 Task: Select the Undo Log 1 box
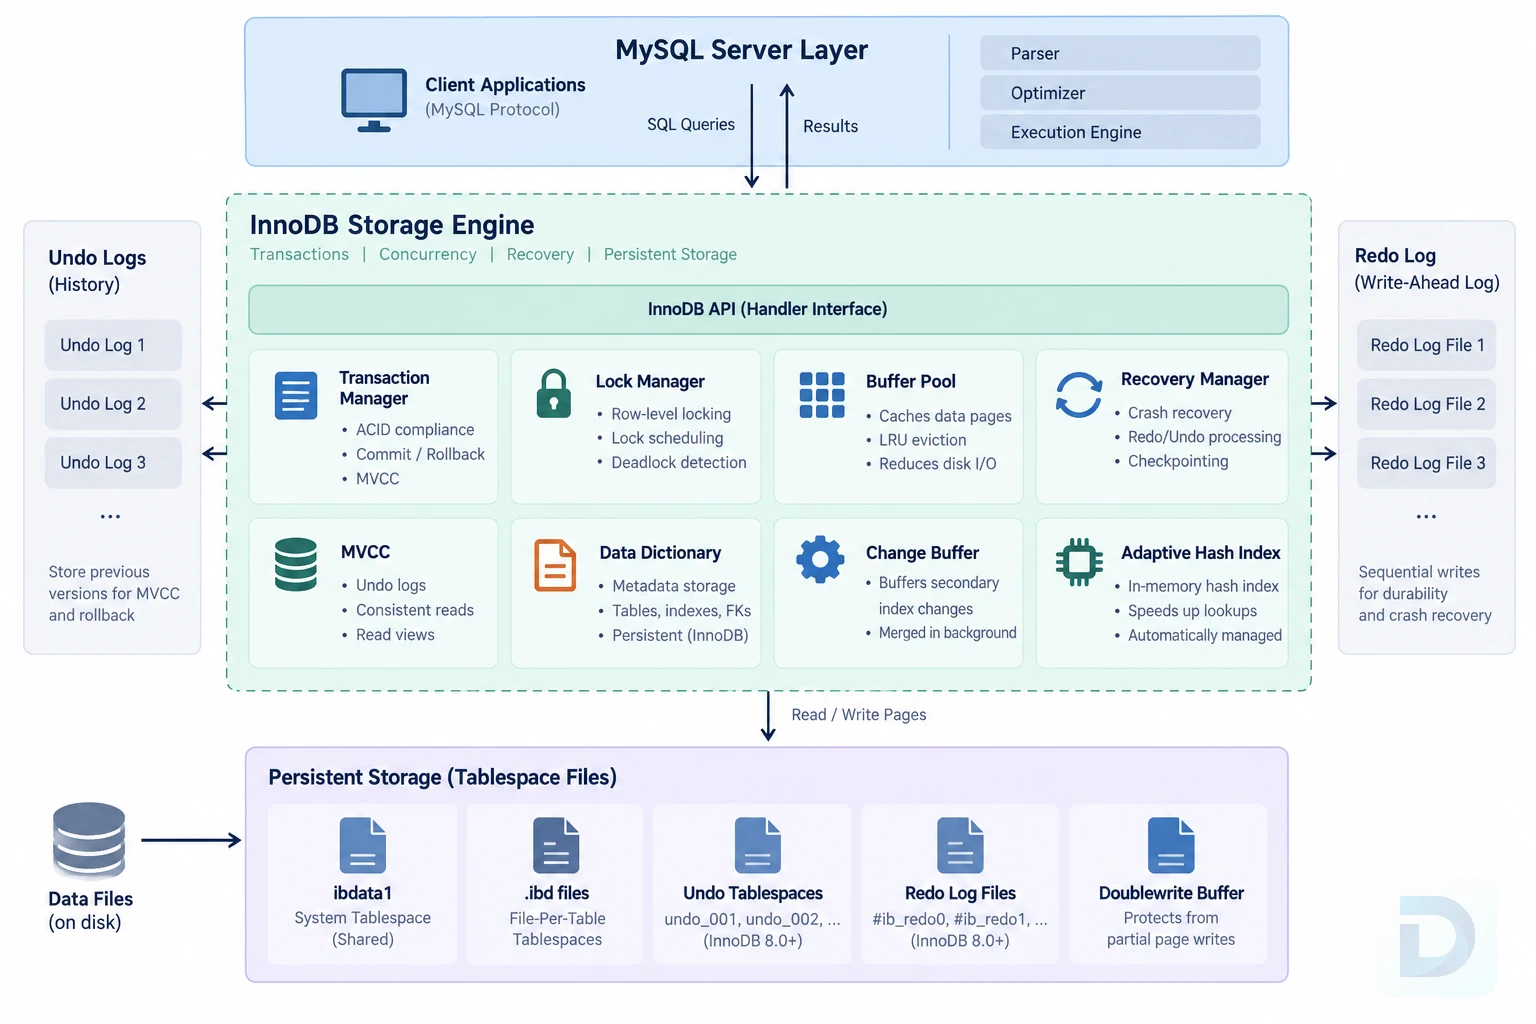[x=113, y=345]
